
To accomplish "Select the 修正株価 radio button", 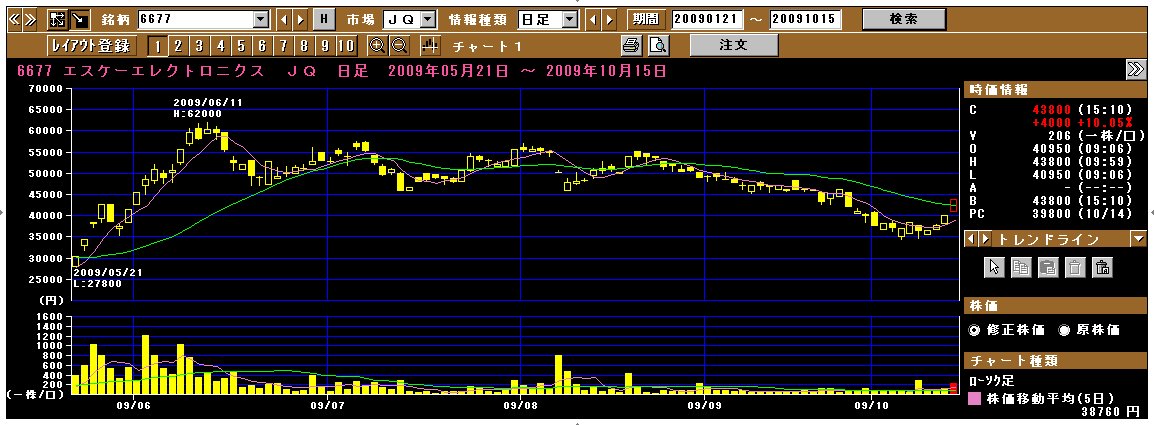I will [974, 330].
